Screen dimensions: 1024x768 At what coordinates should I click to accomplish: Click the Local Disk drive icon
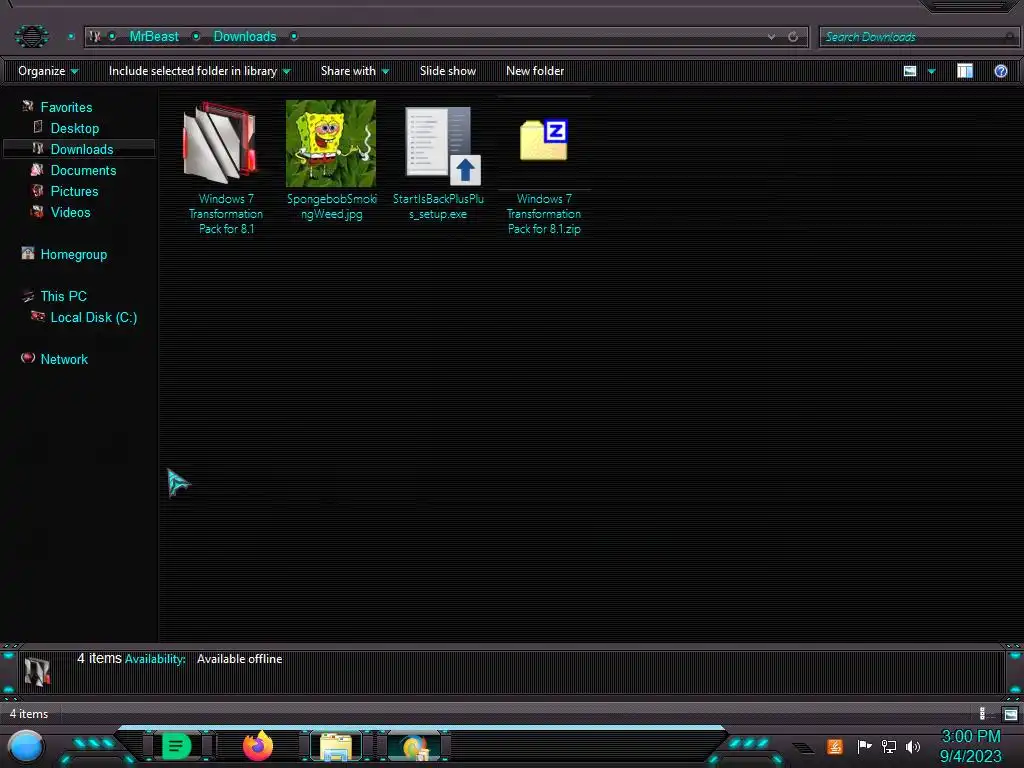pos(37,317)
